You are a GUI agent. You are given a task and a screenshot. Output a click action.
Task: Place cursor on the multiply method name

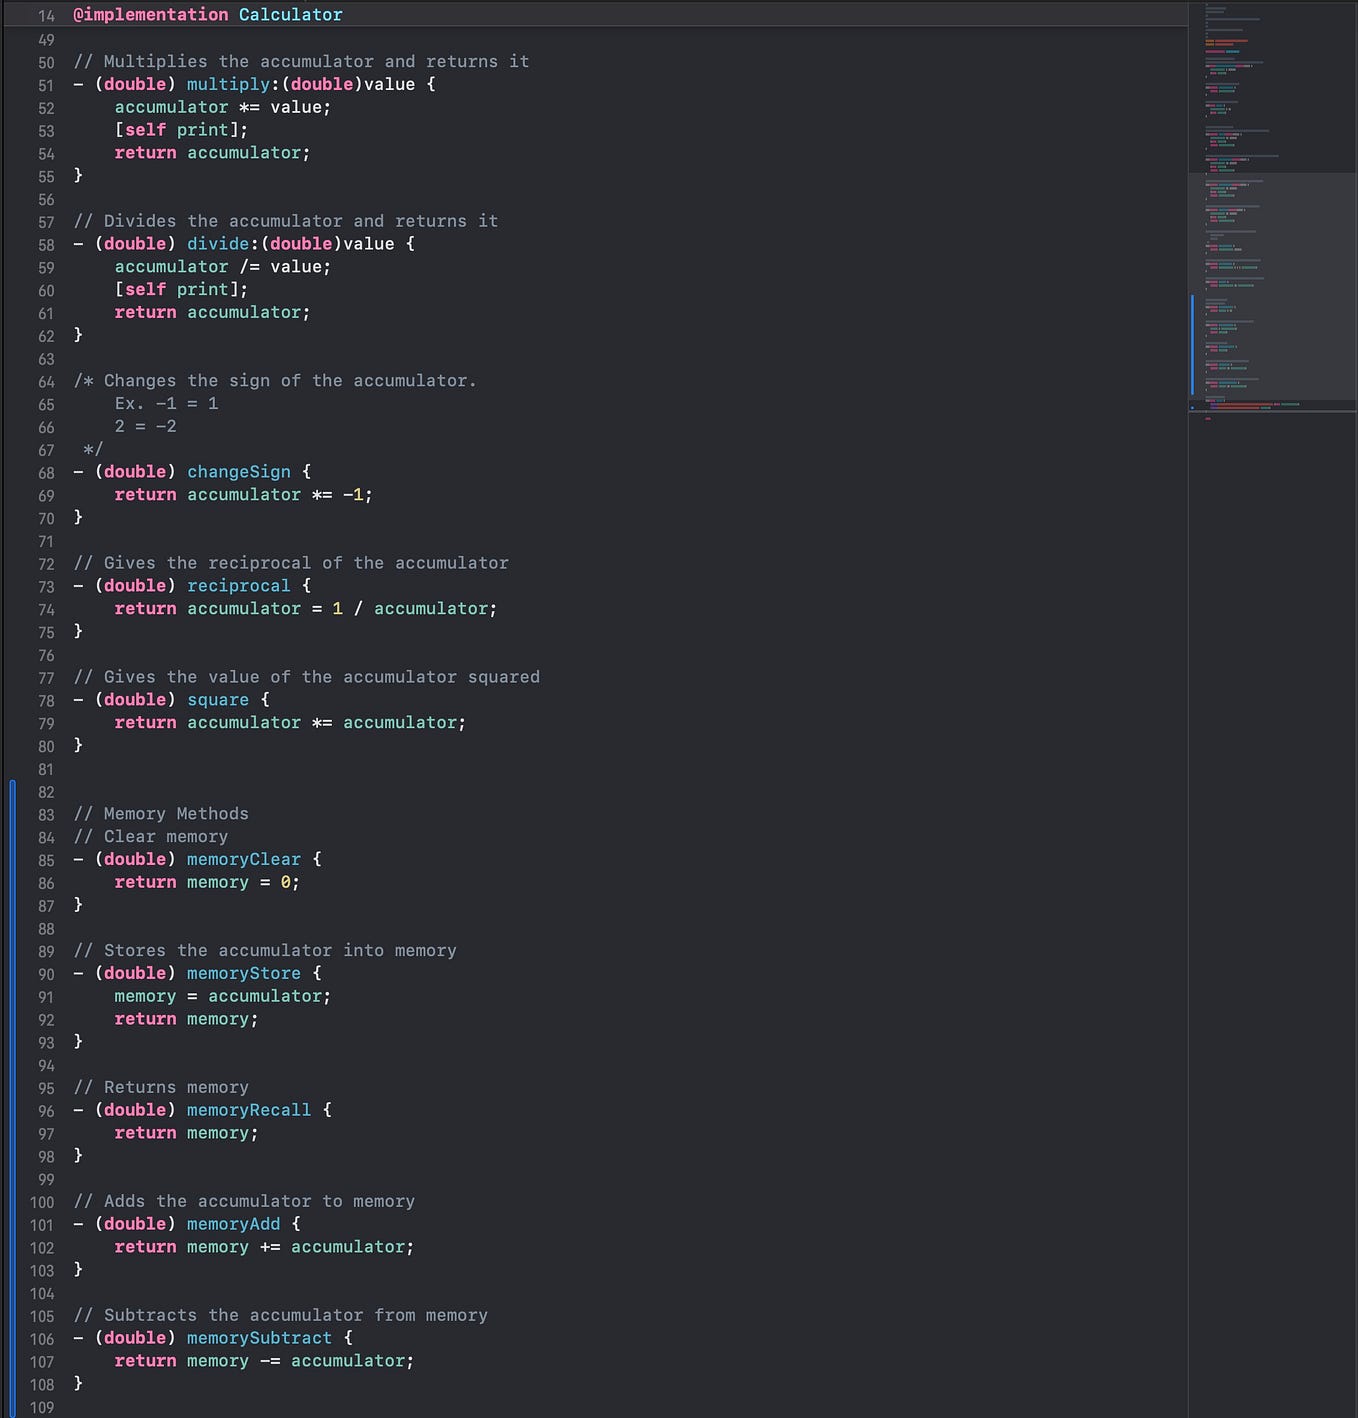point(228,84)
